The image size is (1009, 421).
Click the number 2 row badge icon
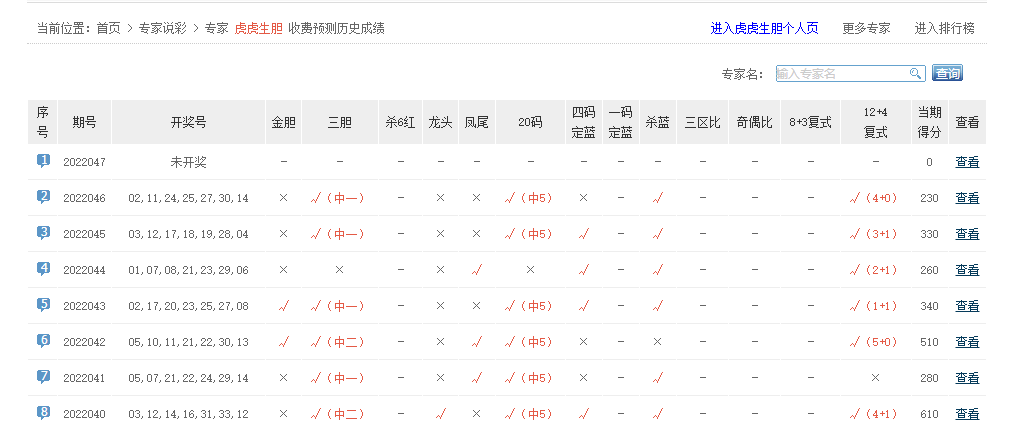point(43,197)
